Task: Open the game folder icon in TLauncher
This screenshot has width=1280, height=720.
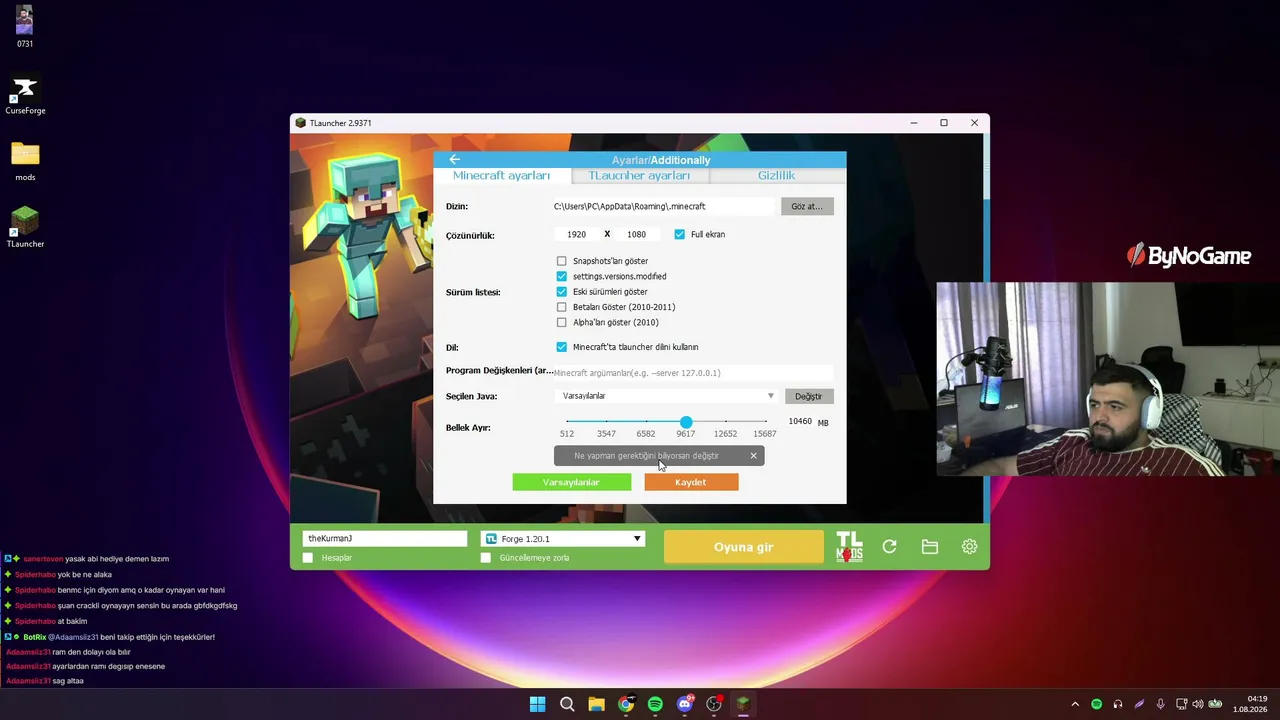Action: click(930, 547)
